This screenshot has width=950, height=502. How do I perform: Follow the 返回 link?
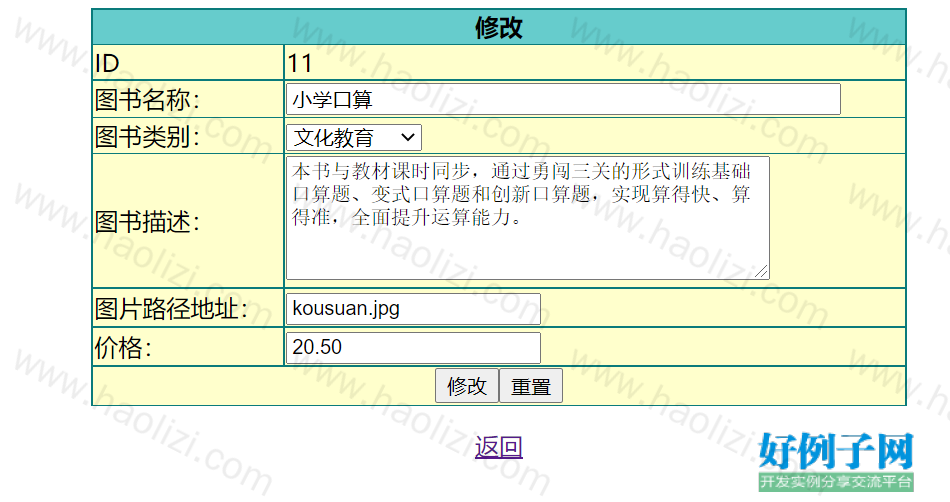499,447
